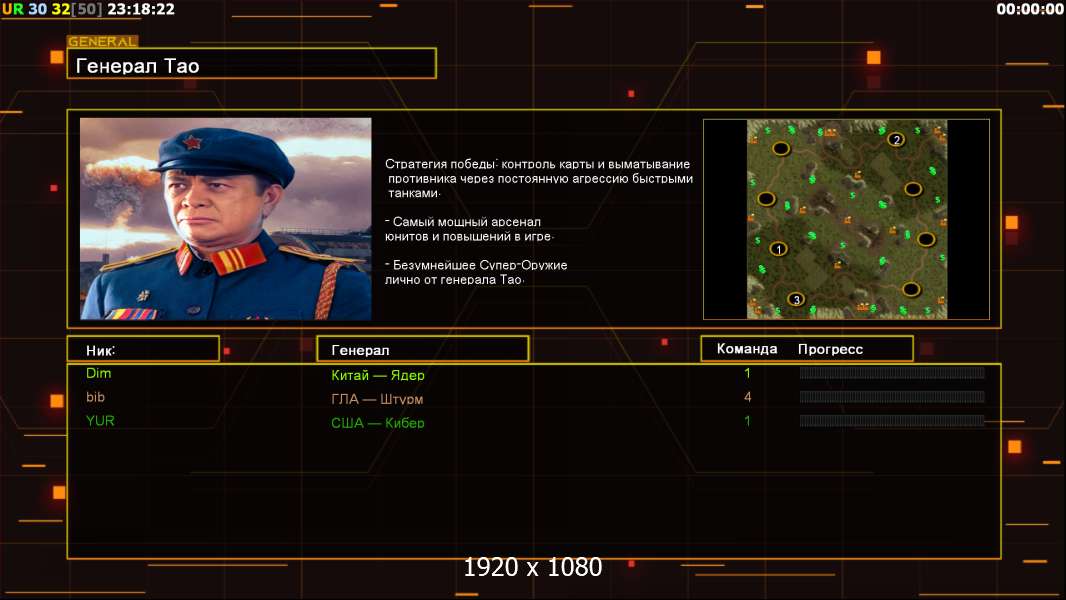Click team number 4 in bib's row

(747, 397)
